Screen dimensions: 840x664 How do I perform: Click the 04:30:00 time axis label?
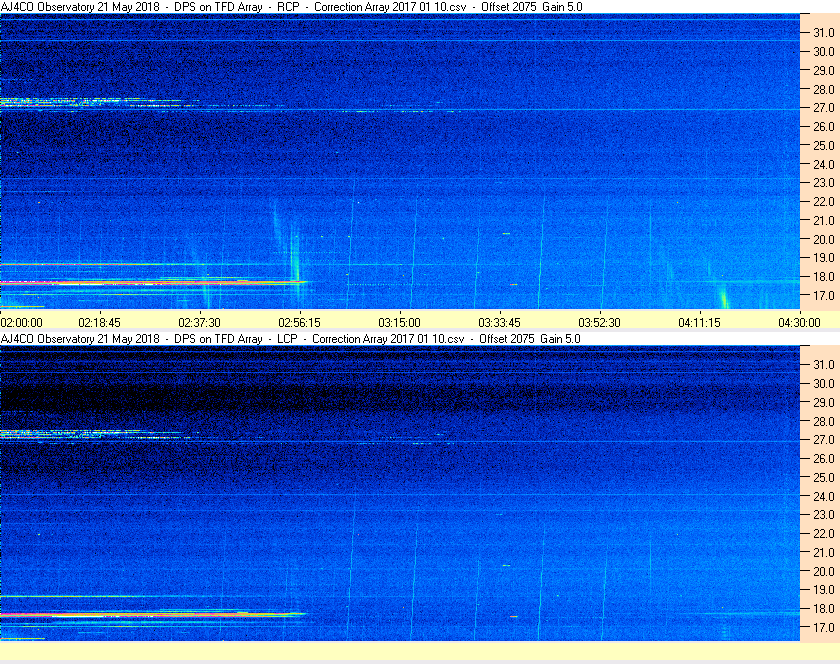799,323
